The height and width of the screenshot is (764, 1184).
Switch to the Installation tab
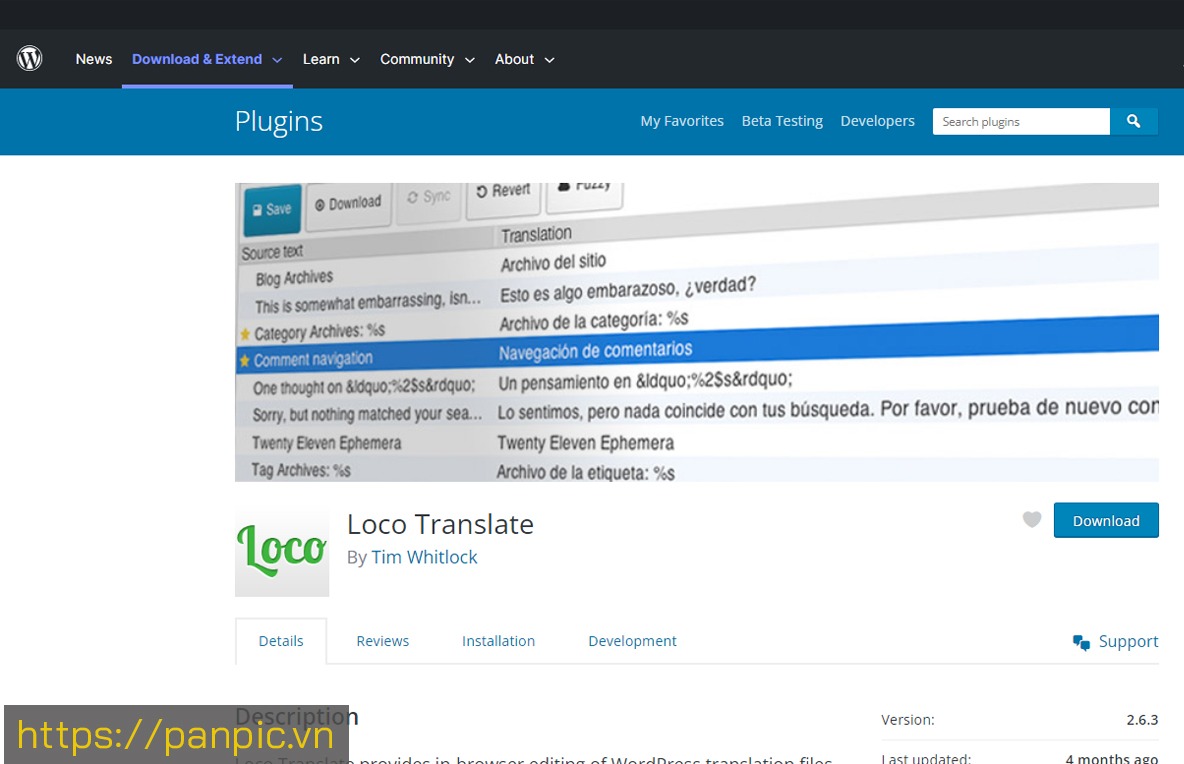498,641
